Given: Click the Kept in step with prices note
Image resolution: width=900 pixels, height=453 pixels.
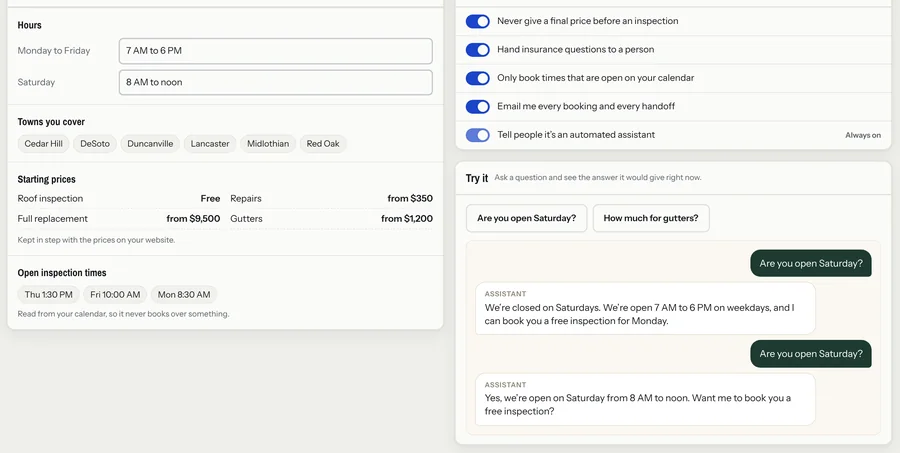Looking at the screenshot, I should 96,240.
